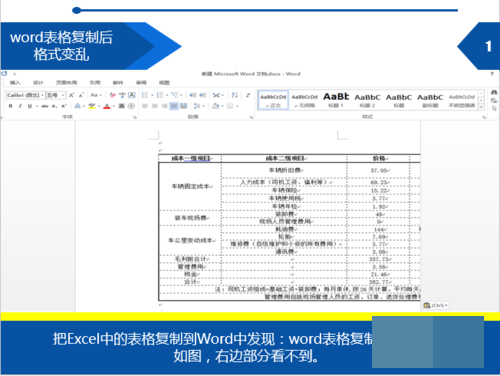
Task: Click the Select cursor icon
Action: [494, 108]
